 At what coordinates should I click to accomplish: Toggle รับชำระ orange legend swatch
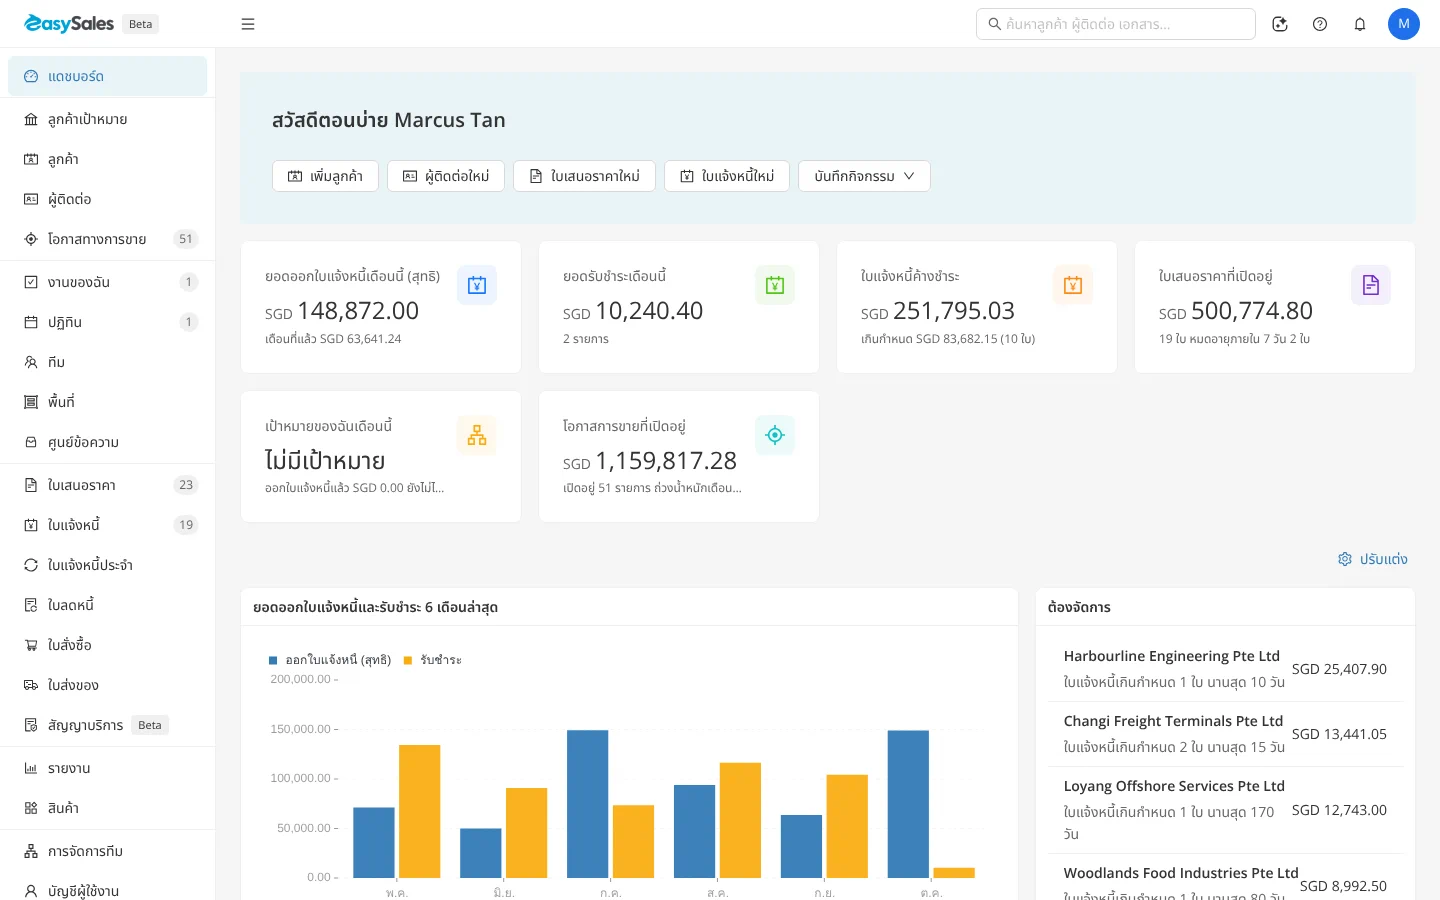pyautogui.click(x=408, y=660)
